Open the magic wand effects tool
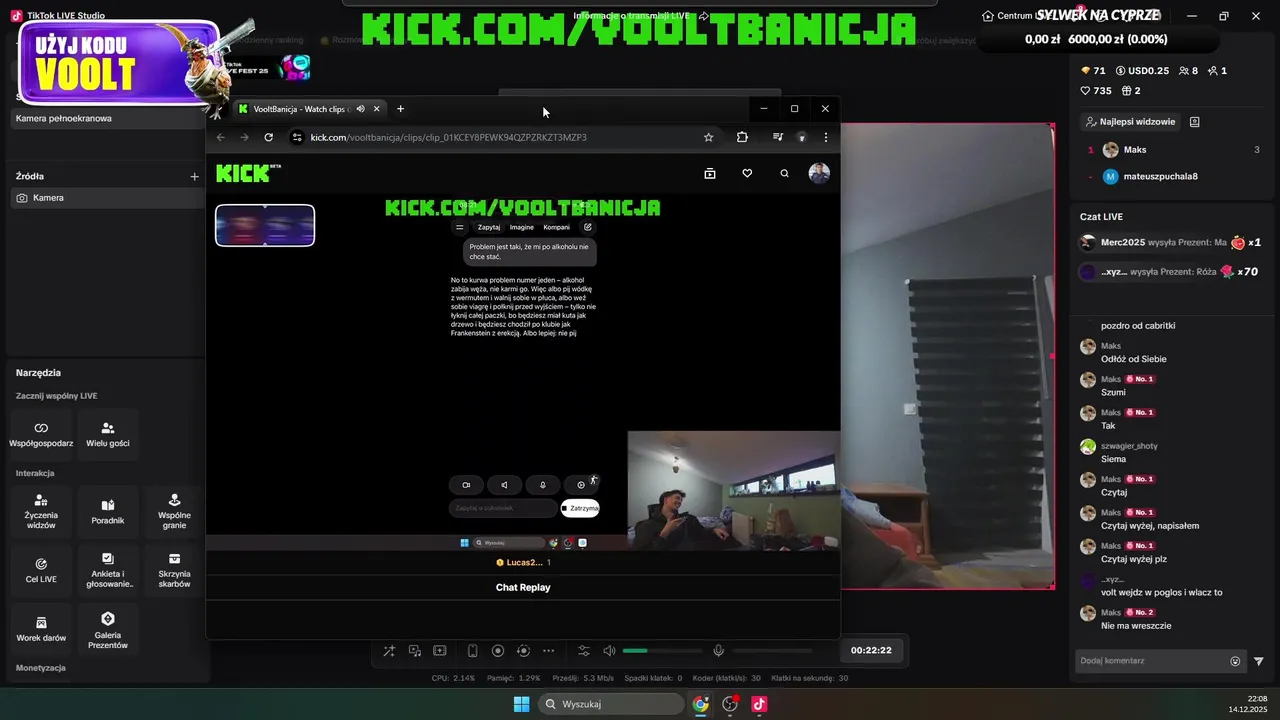1280x720 pixels. click(389, 651)
